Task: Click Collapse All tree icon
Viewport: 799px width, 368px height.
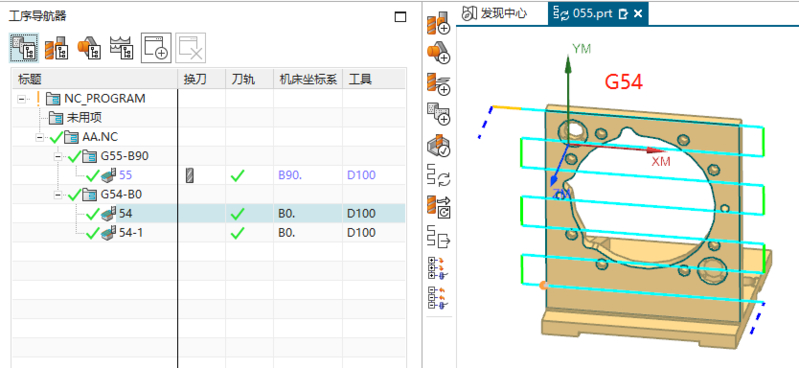Action: click(x=439, y=298)
